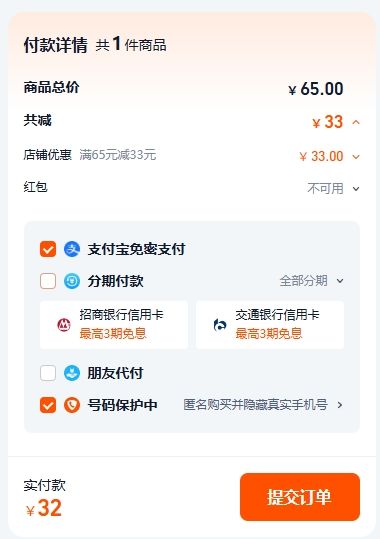Enable the 分期付款 checkbox
Screen dimensions: 380x539
(x=48, y=281)
